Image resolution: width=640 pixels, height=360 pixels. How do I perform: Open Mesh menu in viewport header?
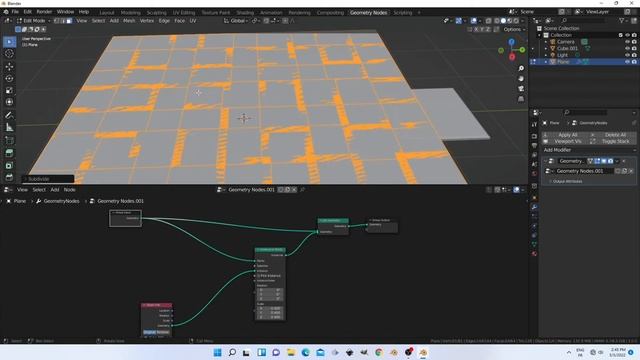(x=129, y=20)
